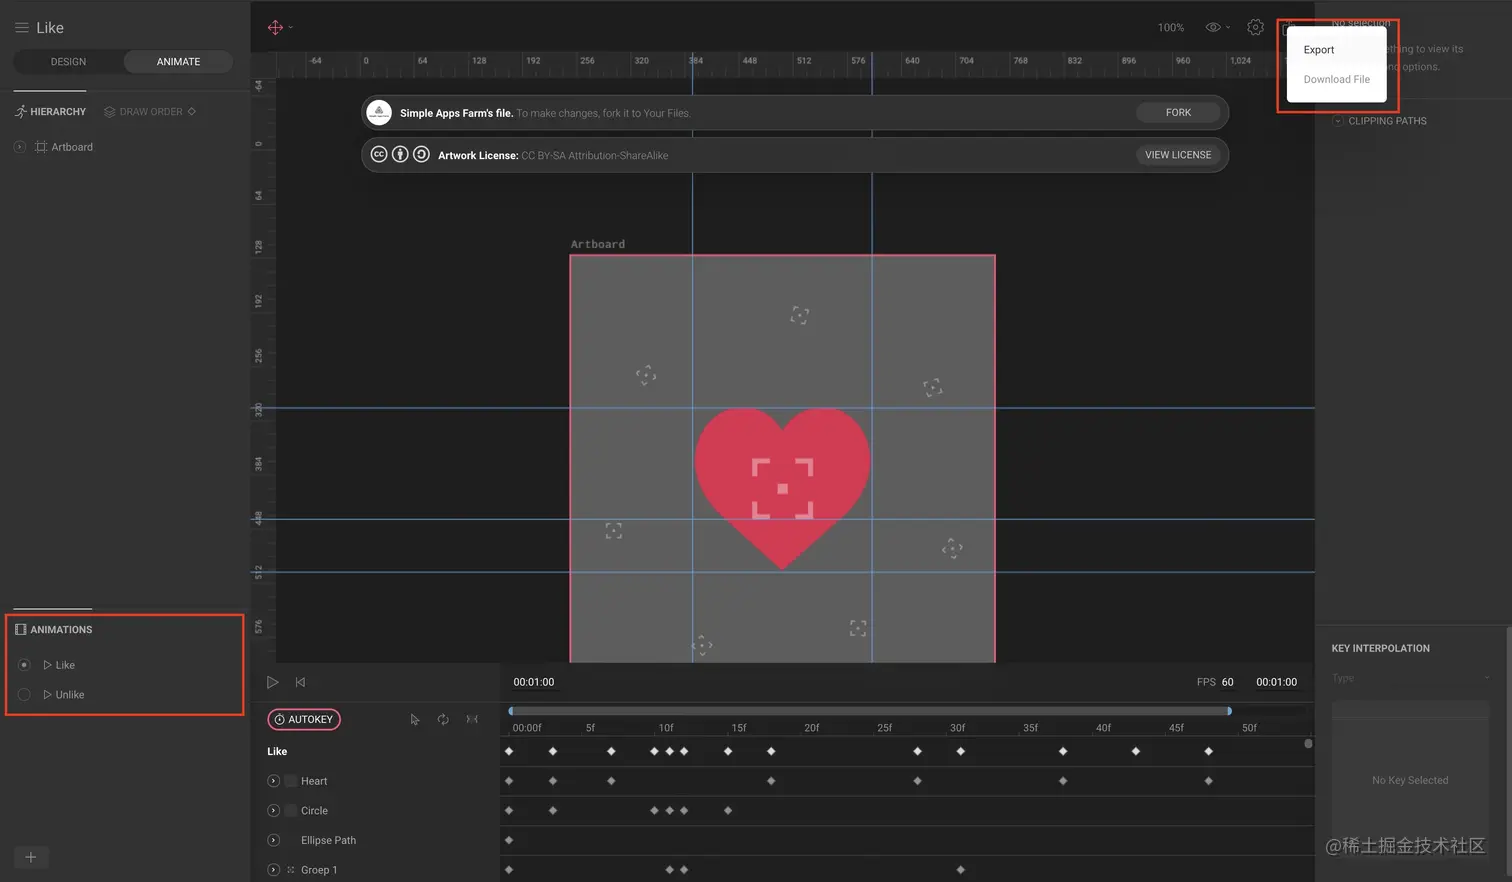1512x882 pixels.
Task: Click the Creative Commons CC license icon
Action: [379, 154]
